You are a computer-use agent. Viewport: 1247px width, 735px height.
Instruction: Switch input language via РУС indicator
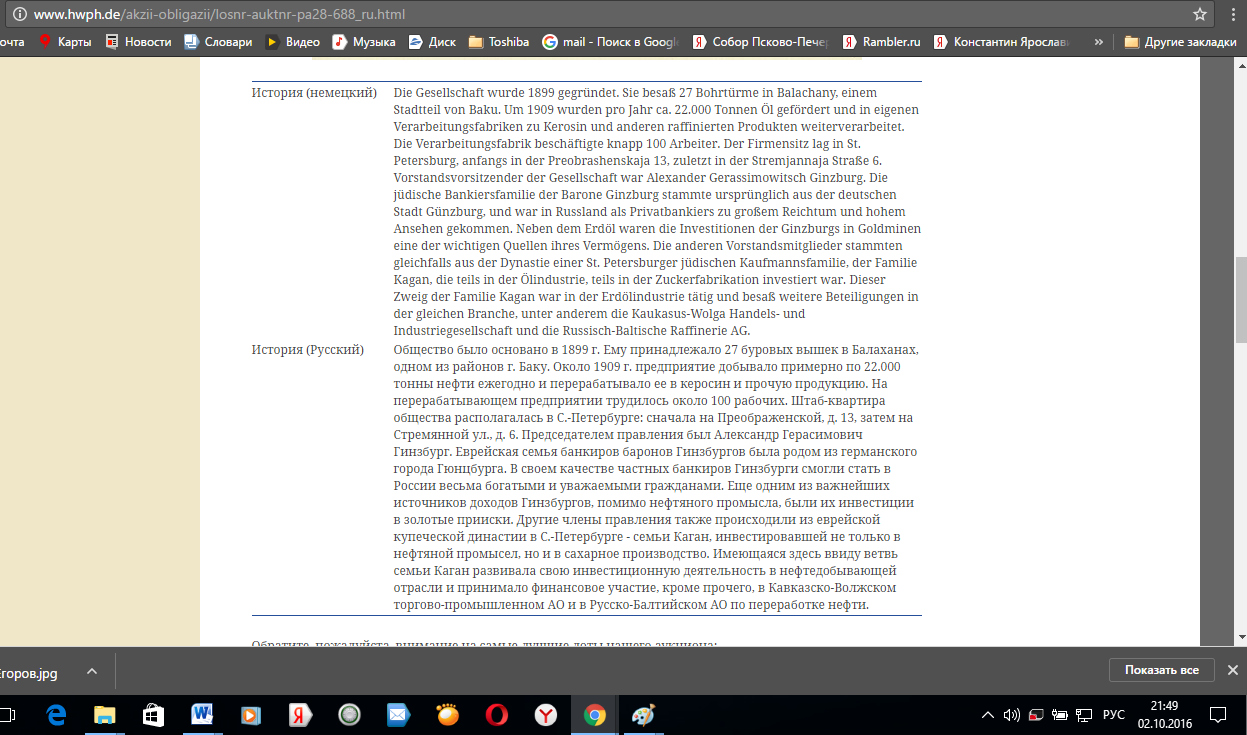pos(1113,715)
